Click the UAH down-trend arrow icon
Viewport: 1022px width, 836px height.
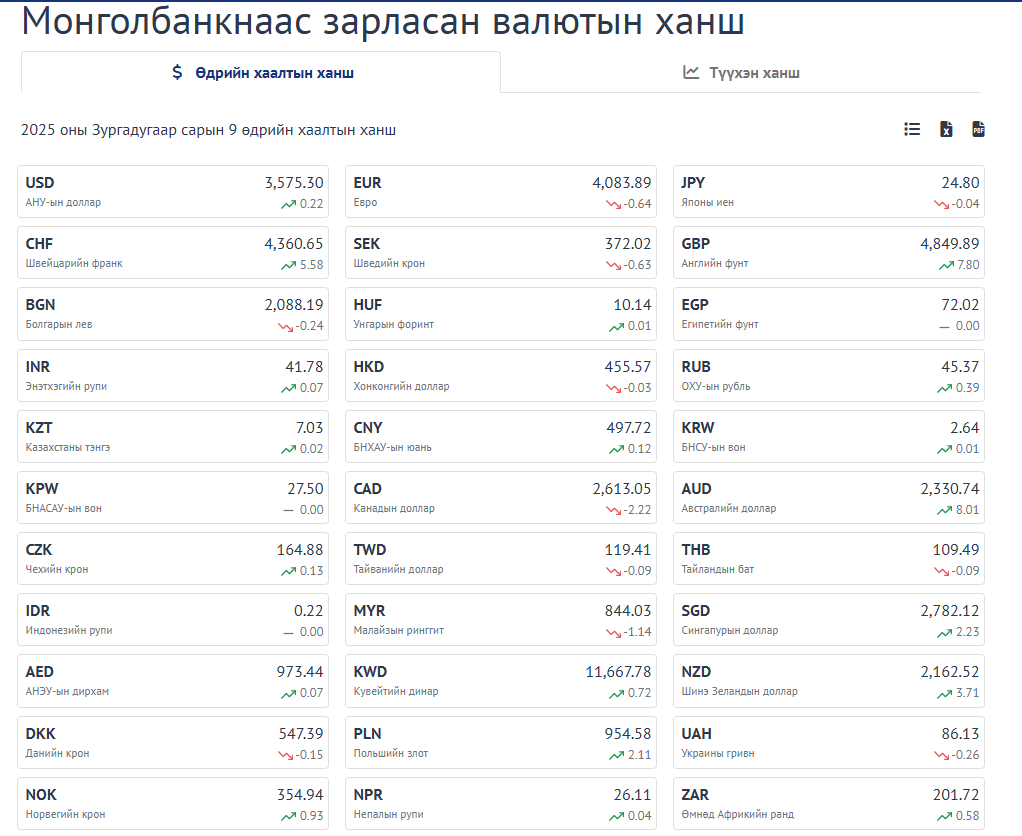(x=941, y=755)
